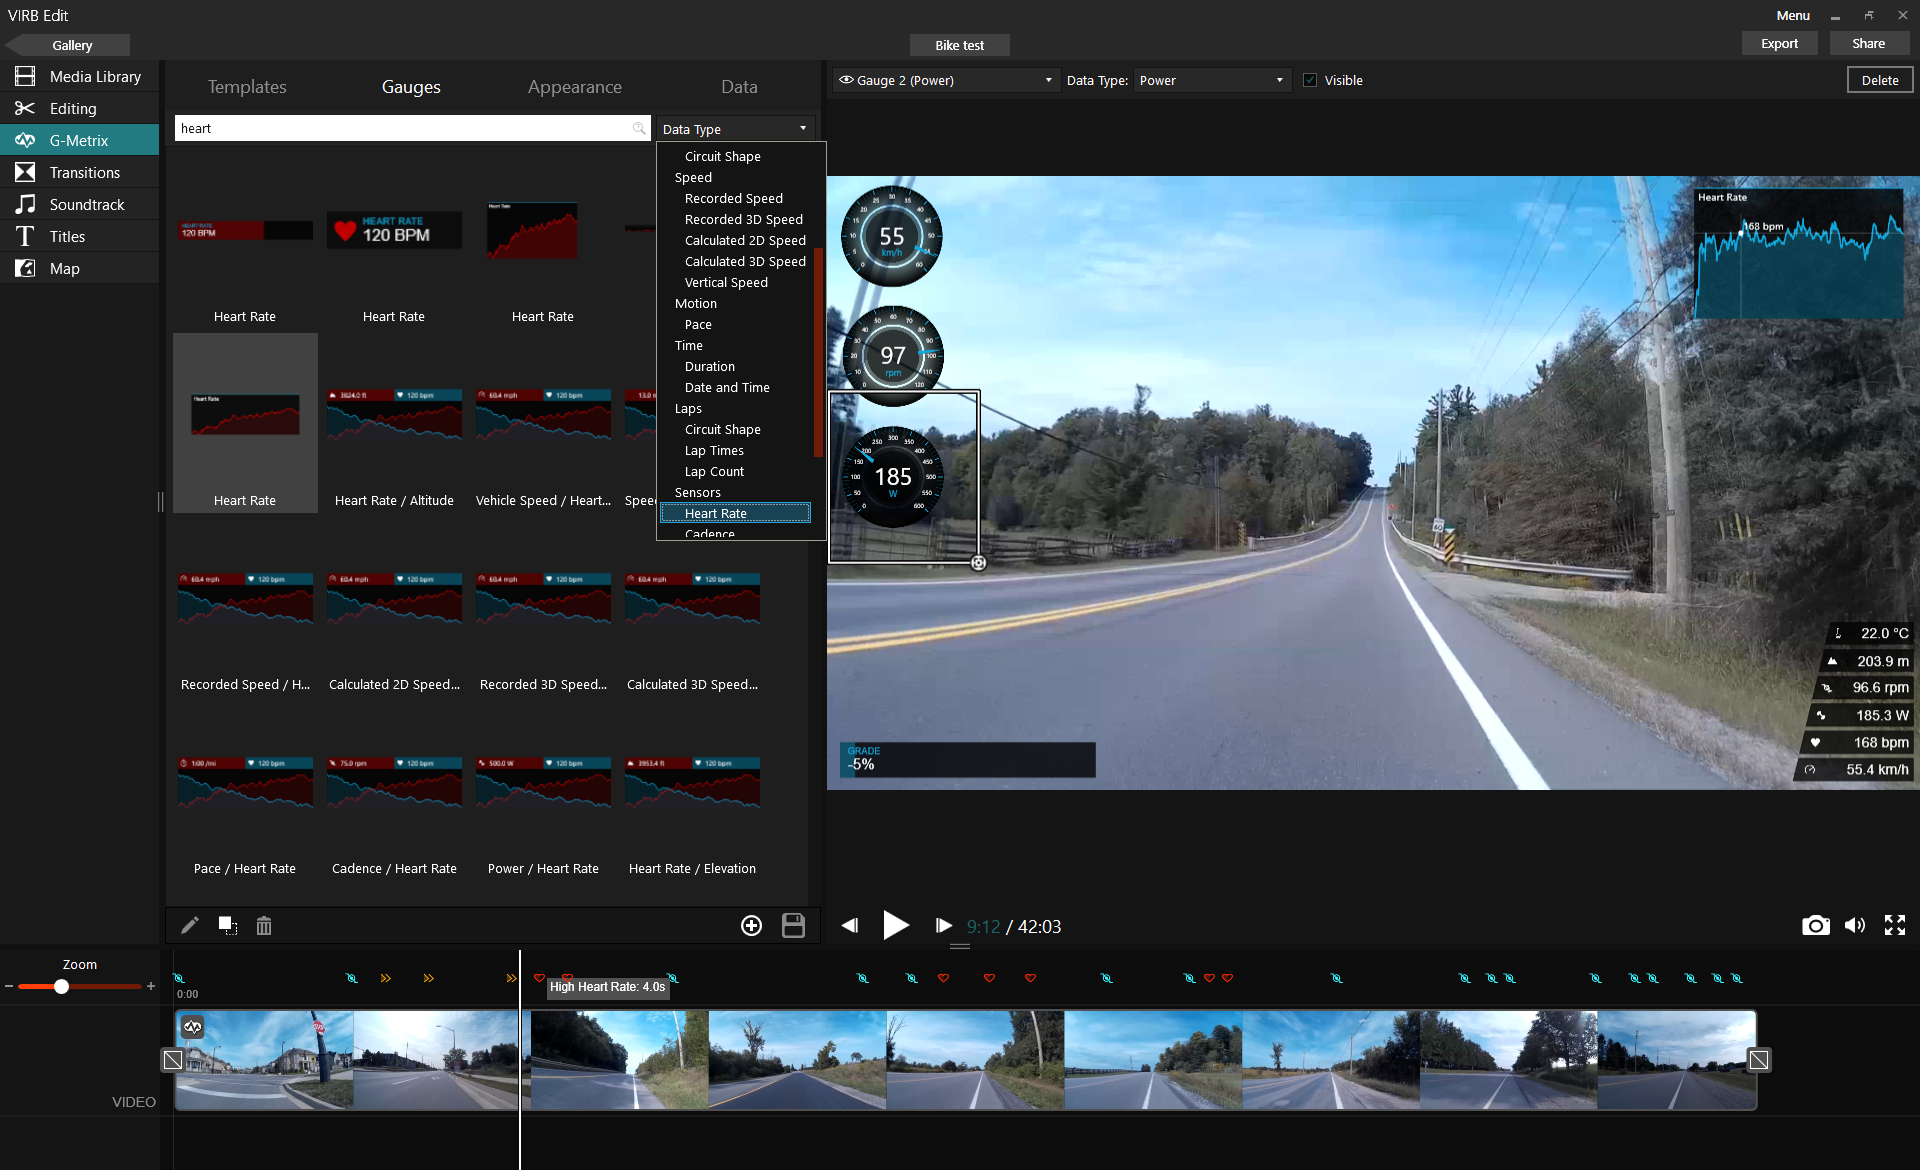Mute audio with the speaker icon
This screenshot has width=1920, height=1170.
1855,926
